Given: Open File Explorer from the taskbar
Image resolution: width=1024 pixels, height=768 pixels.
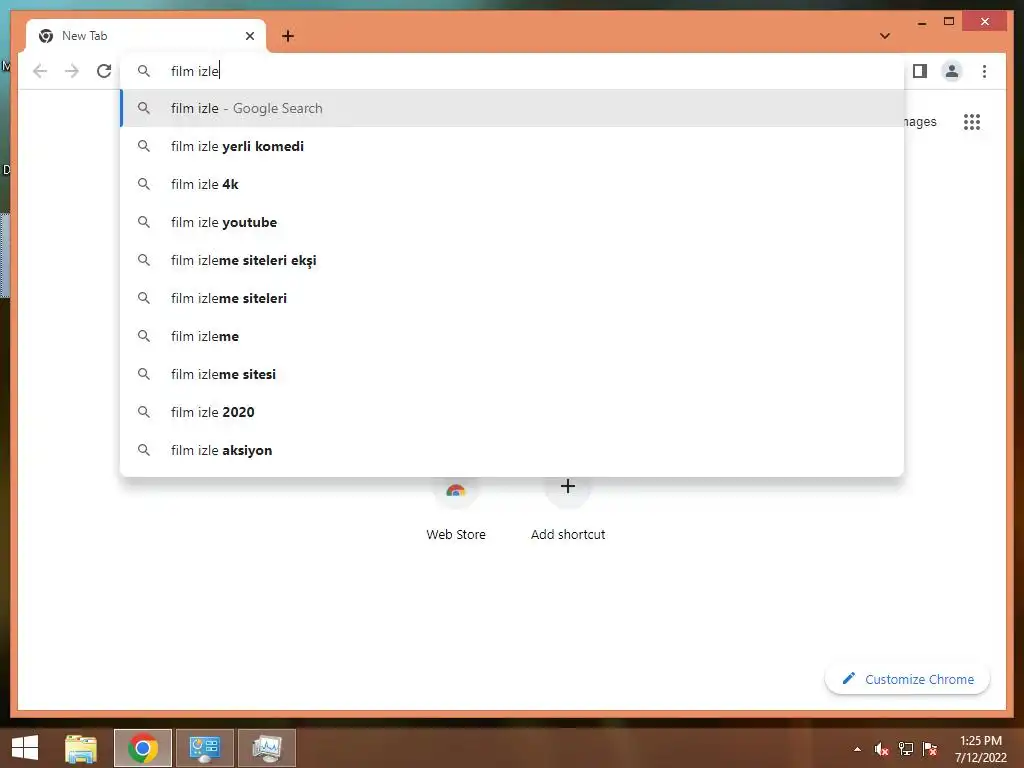Looking at the screenshot, I should [x=81, y=748].
